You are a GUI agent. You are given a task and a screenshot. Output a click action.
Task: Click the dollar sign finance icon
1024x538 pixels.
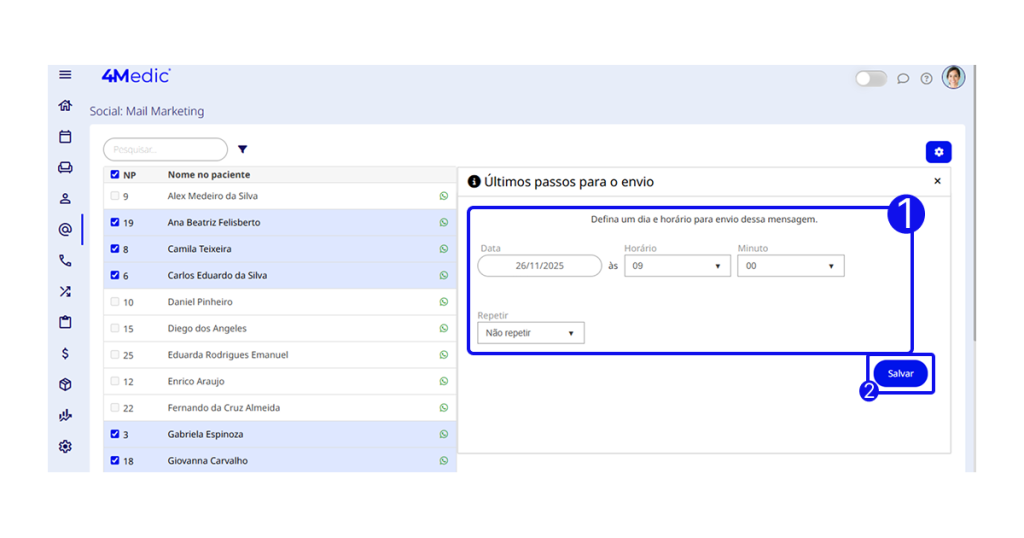(x=65, y=353)
